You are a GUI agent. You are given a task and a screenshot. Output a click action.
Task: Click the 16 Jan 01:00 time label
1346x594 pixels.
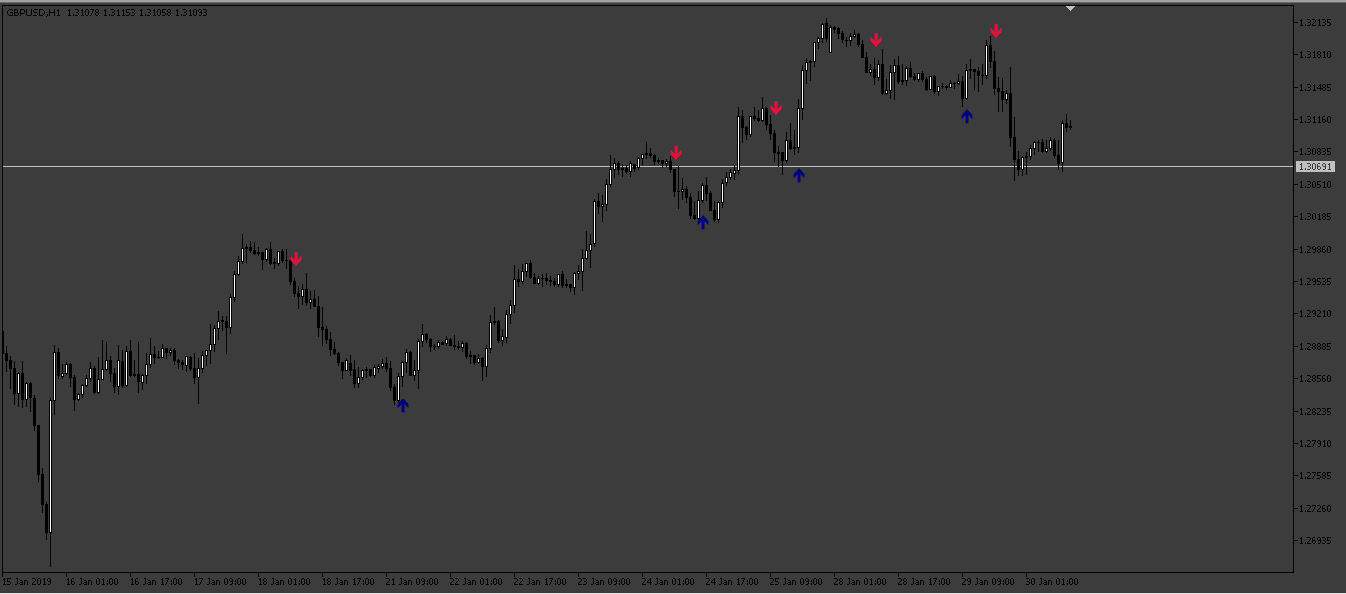point(92,581)
